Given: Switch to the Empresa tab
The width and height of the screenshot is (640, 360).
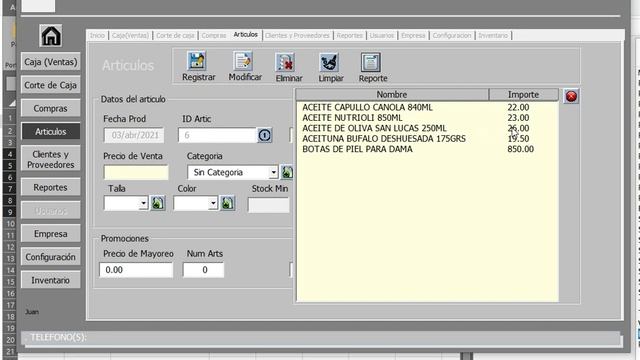Looking at the screenshot, I should (413, 36).
